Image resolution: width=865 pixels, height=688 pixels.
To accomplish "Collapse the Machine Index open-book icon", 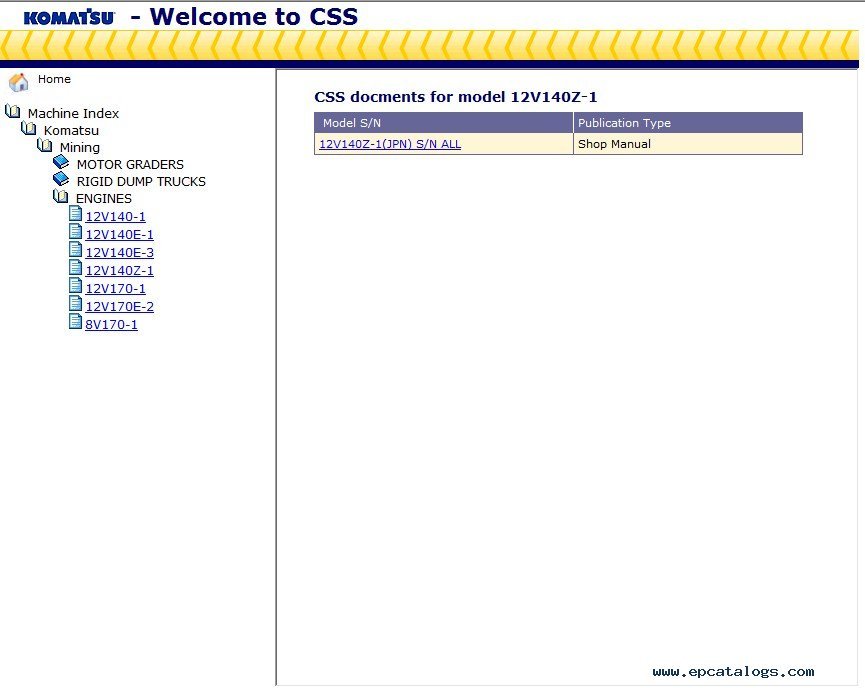I will (13, 112).
